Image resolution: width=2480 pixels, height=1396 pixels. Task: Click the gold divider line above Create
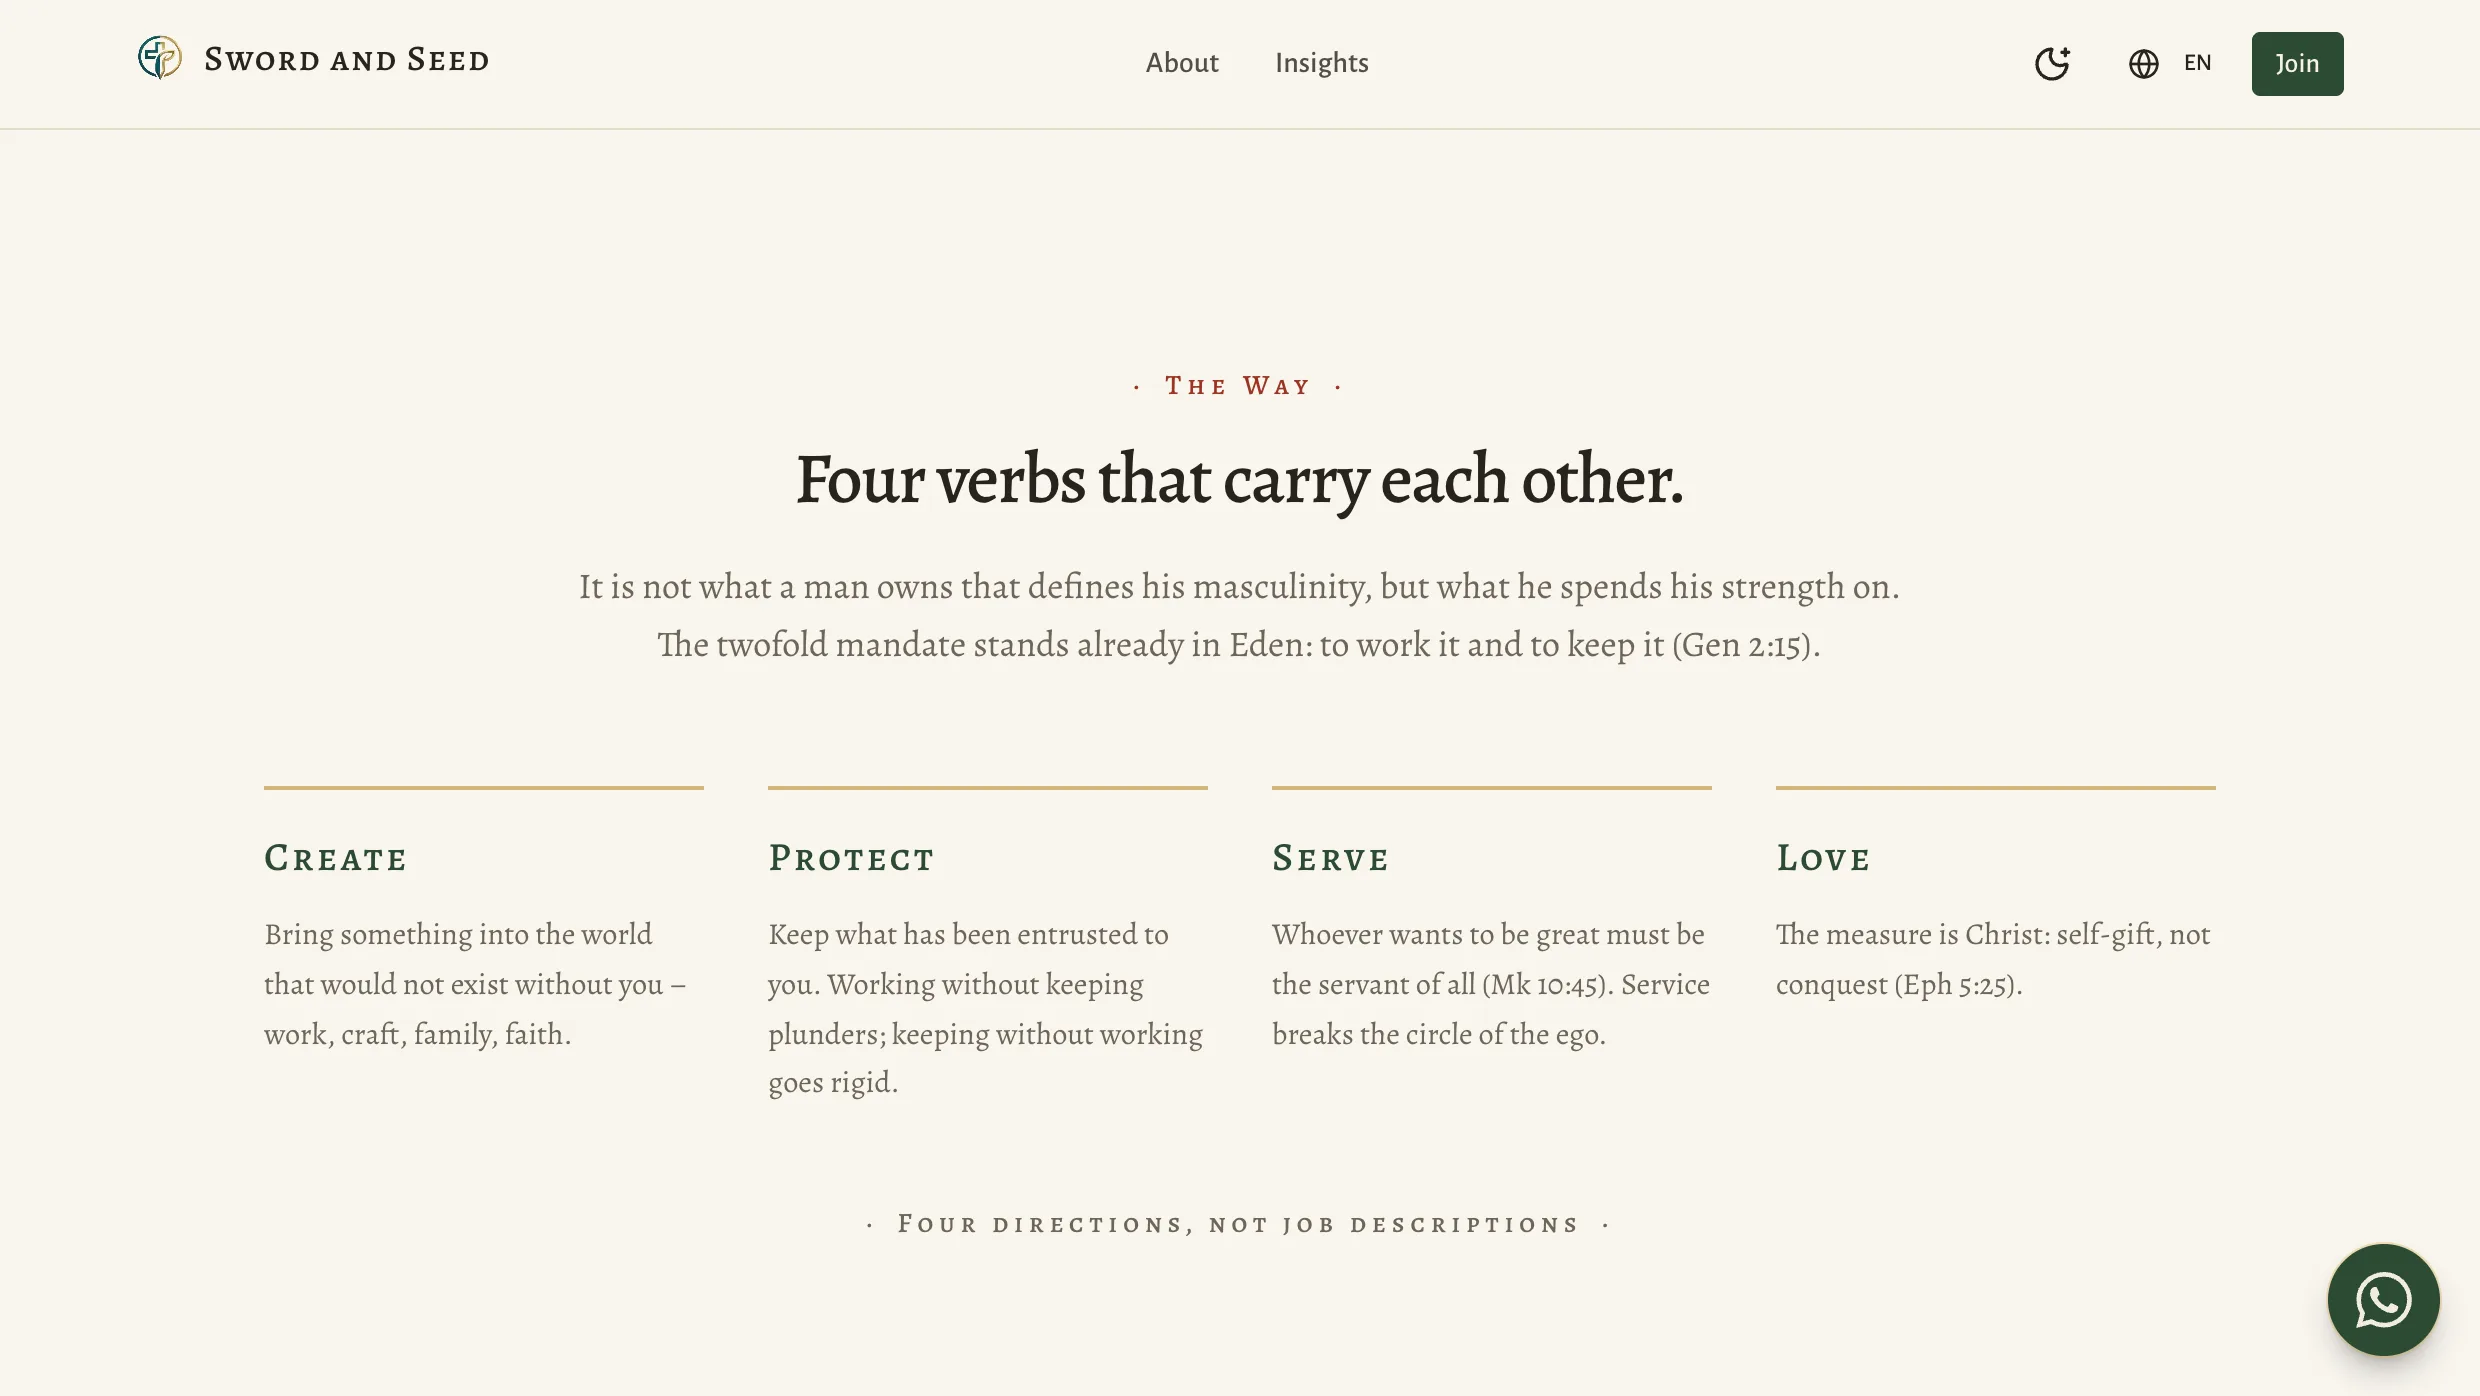coord(484,788)
